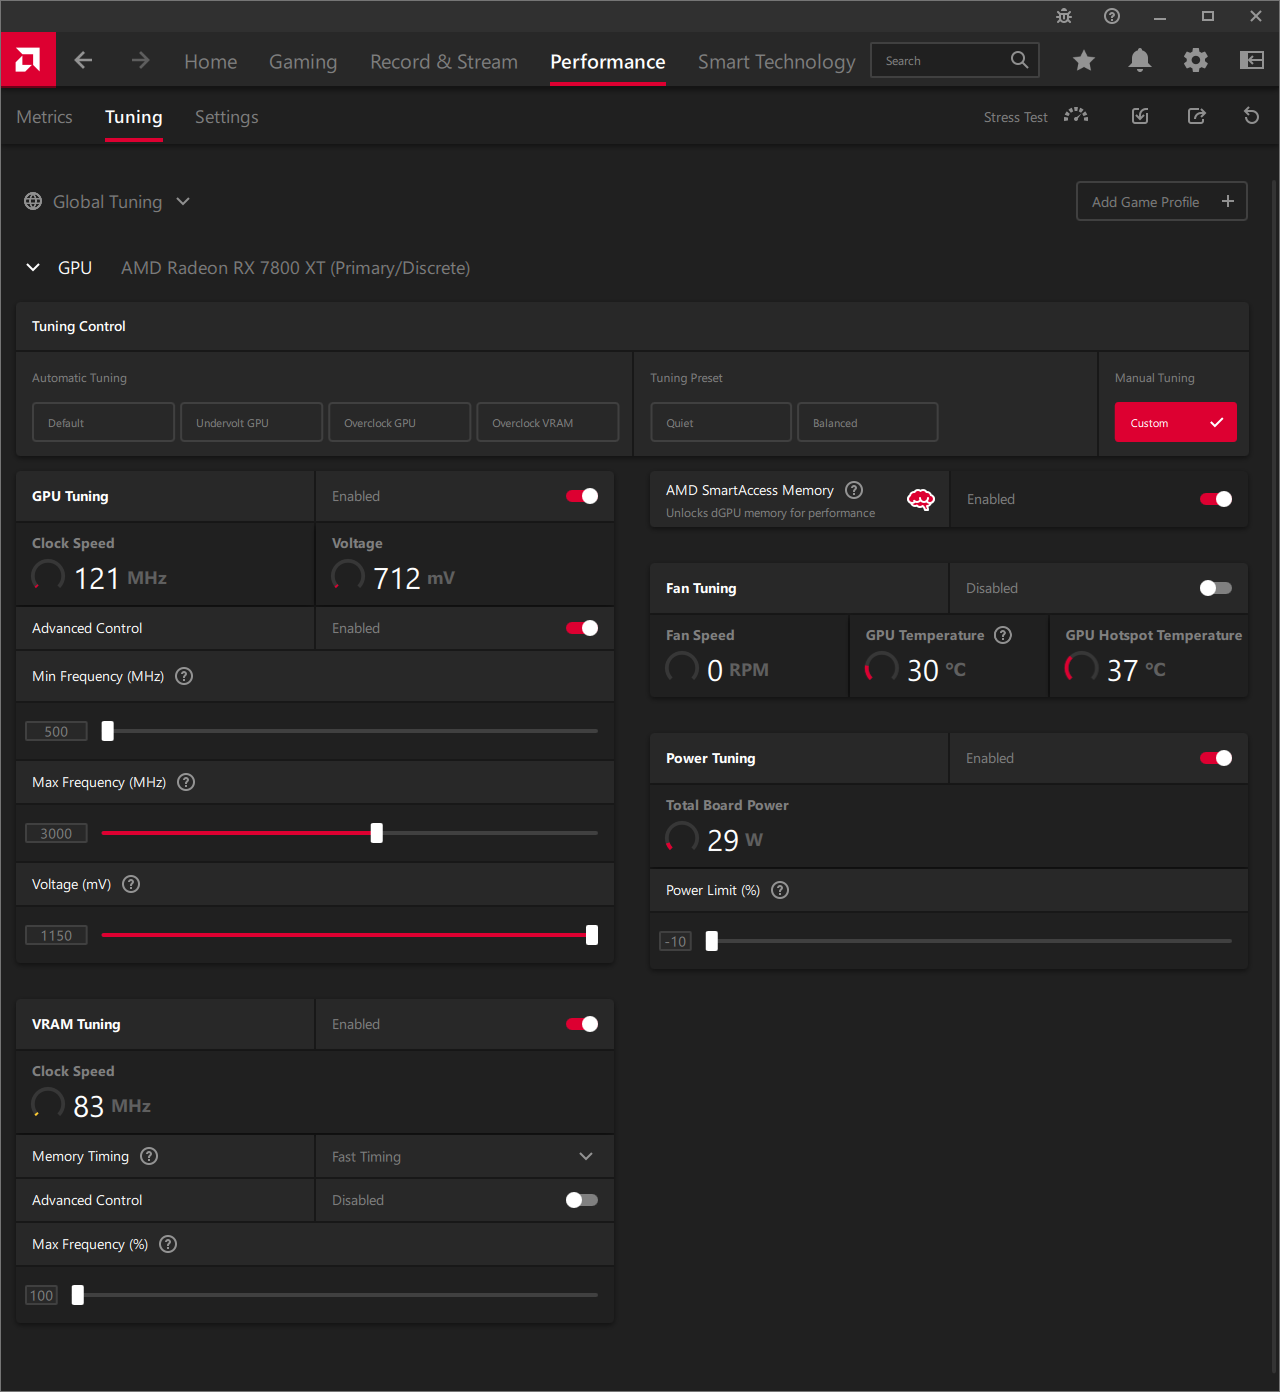The width and height of the screenshot is (1280, 1392).
Task: Select Overclock GPU preset
Action: tap(400, 422)
